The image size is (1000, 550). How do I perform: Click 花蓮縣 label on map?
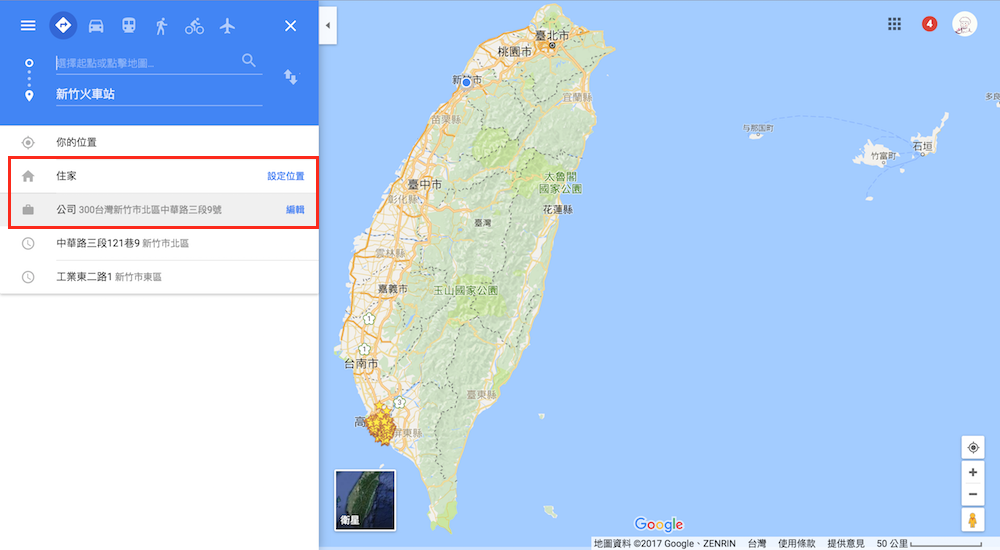[557, 209]
